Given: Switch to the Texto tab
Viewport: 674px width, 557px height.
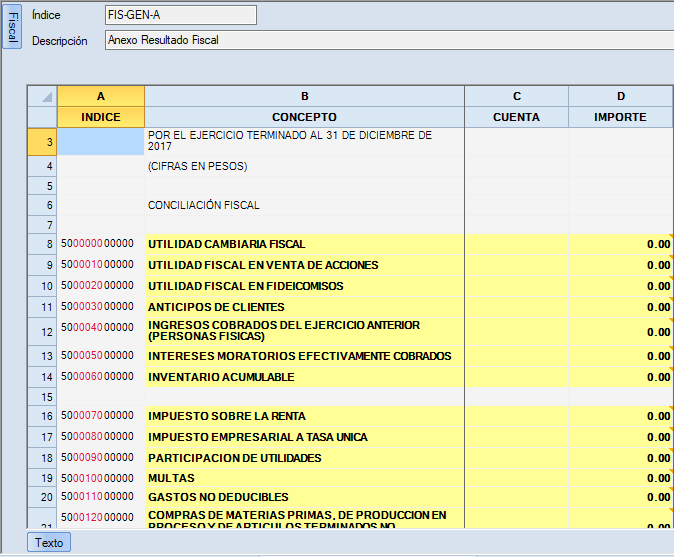Looking at the screenshot, I should pos(48,542).
